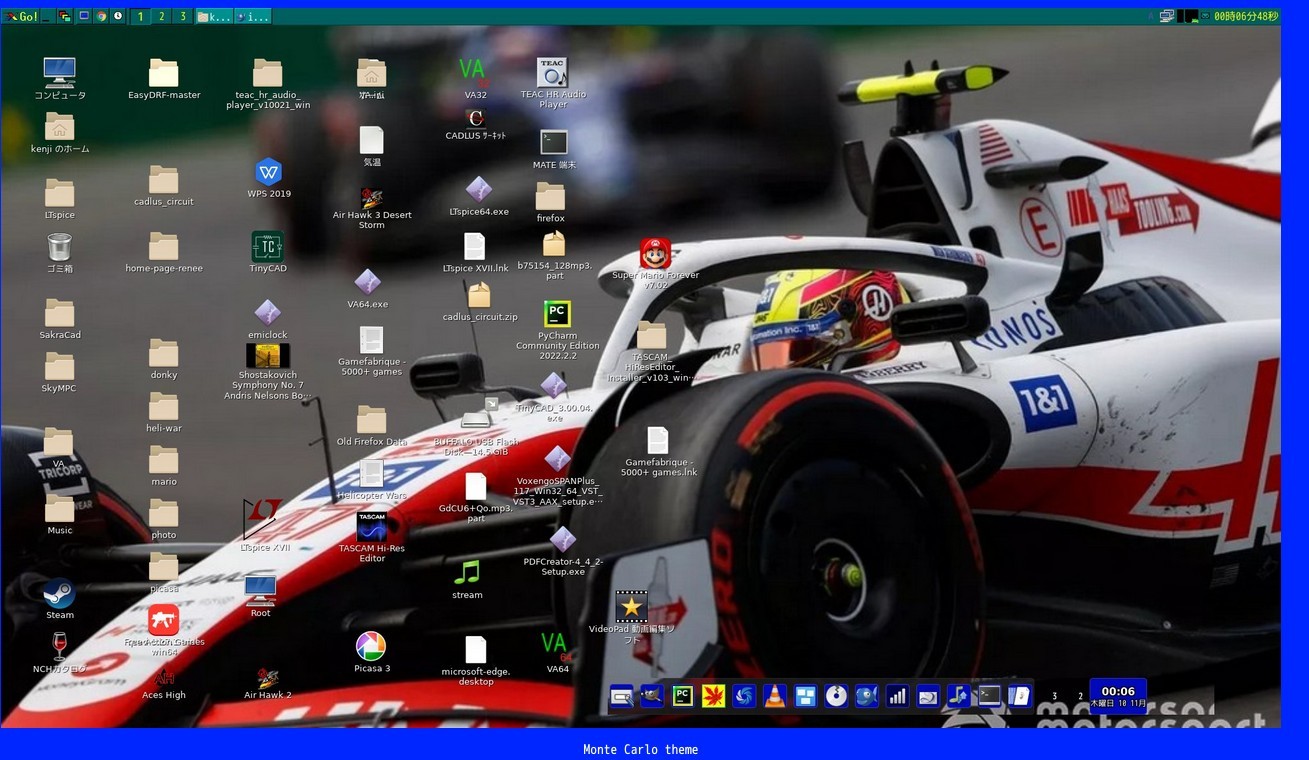
Task: Click the terminal icon in the dock
Action: [x=989, y=696]
